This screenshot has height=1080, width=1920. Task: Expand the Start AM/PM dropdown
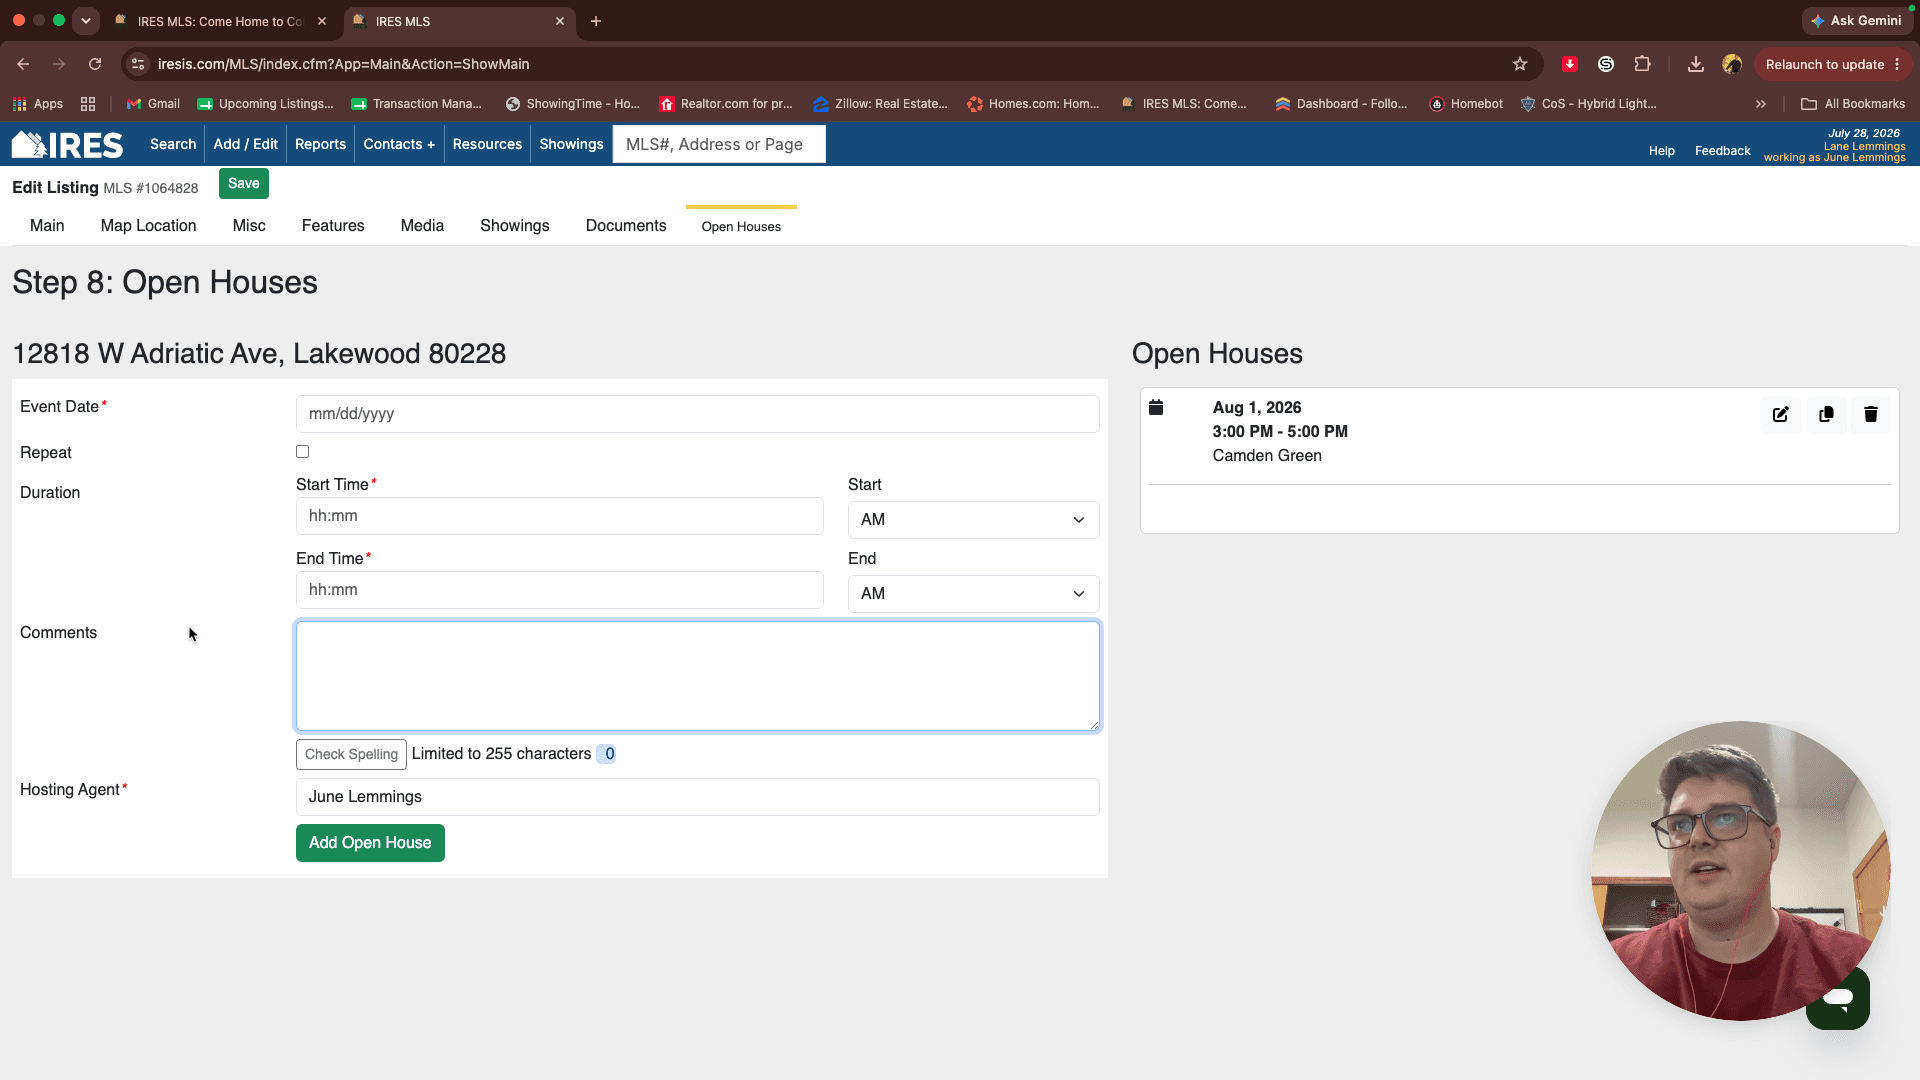coord(973,520)
